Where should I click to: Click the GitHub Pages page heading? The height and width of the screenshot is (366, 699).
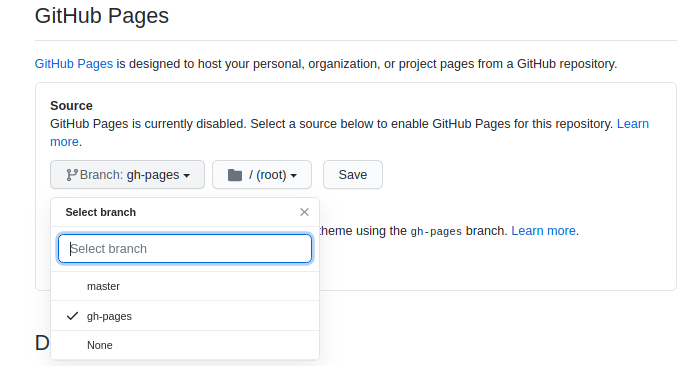point(102,16)
